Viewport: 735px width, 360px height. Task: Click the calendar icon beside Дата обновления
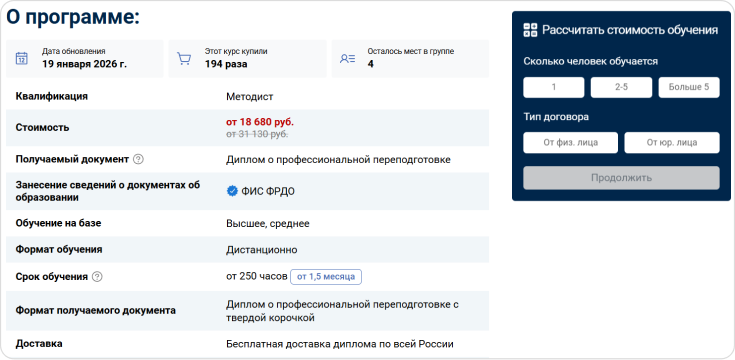click(x=22, y=59)
